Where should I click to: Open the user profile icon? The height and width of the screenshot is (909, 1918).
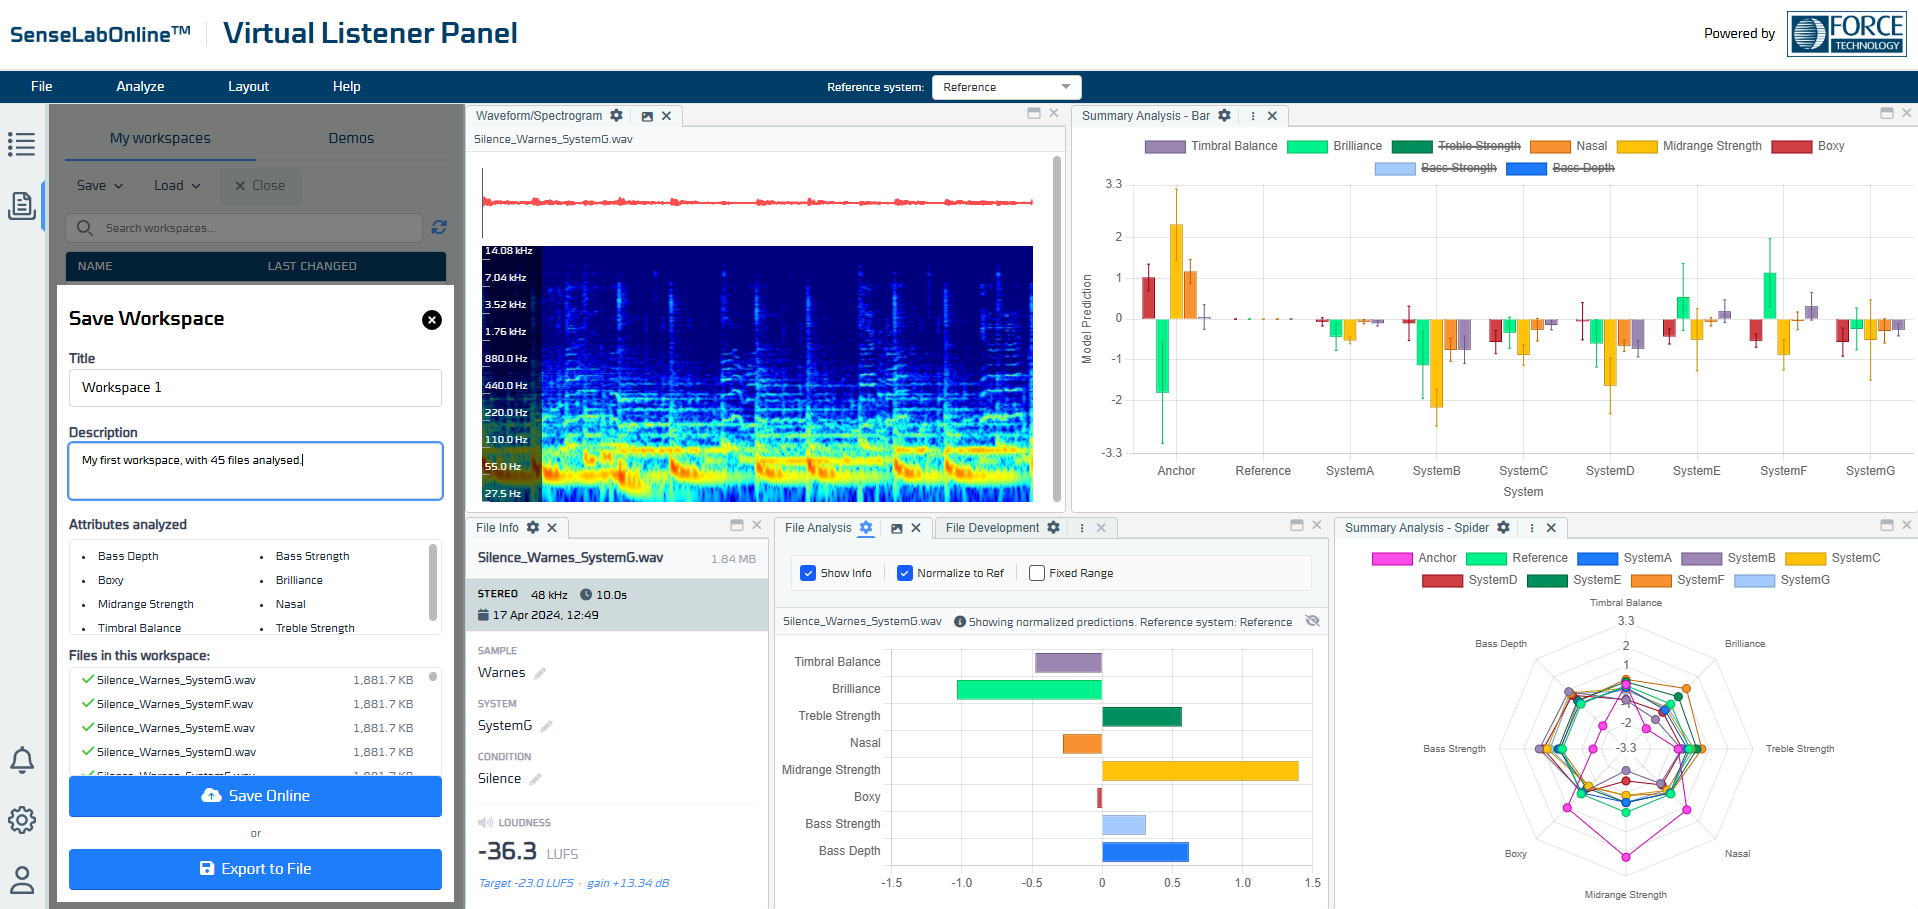tap(22, 880)
